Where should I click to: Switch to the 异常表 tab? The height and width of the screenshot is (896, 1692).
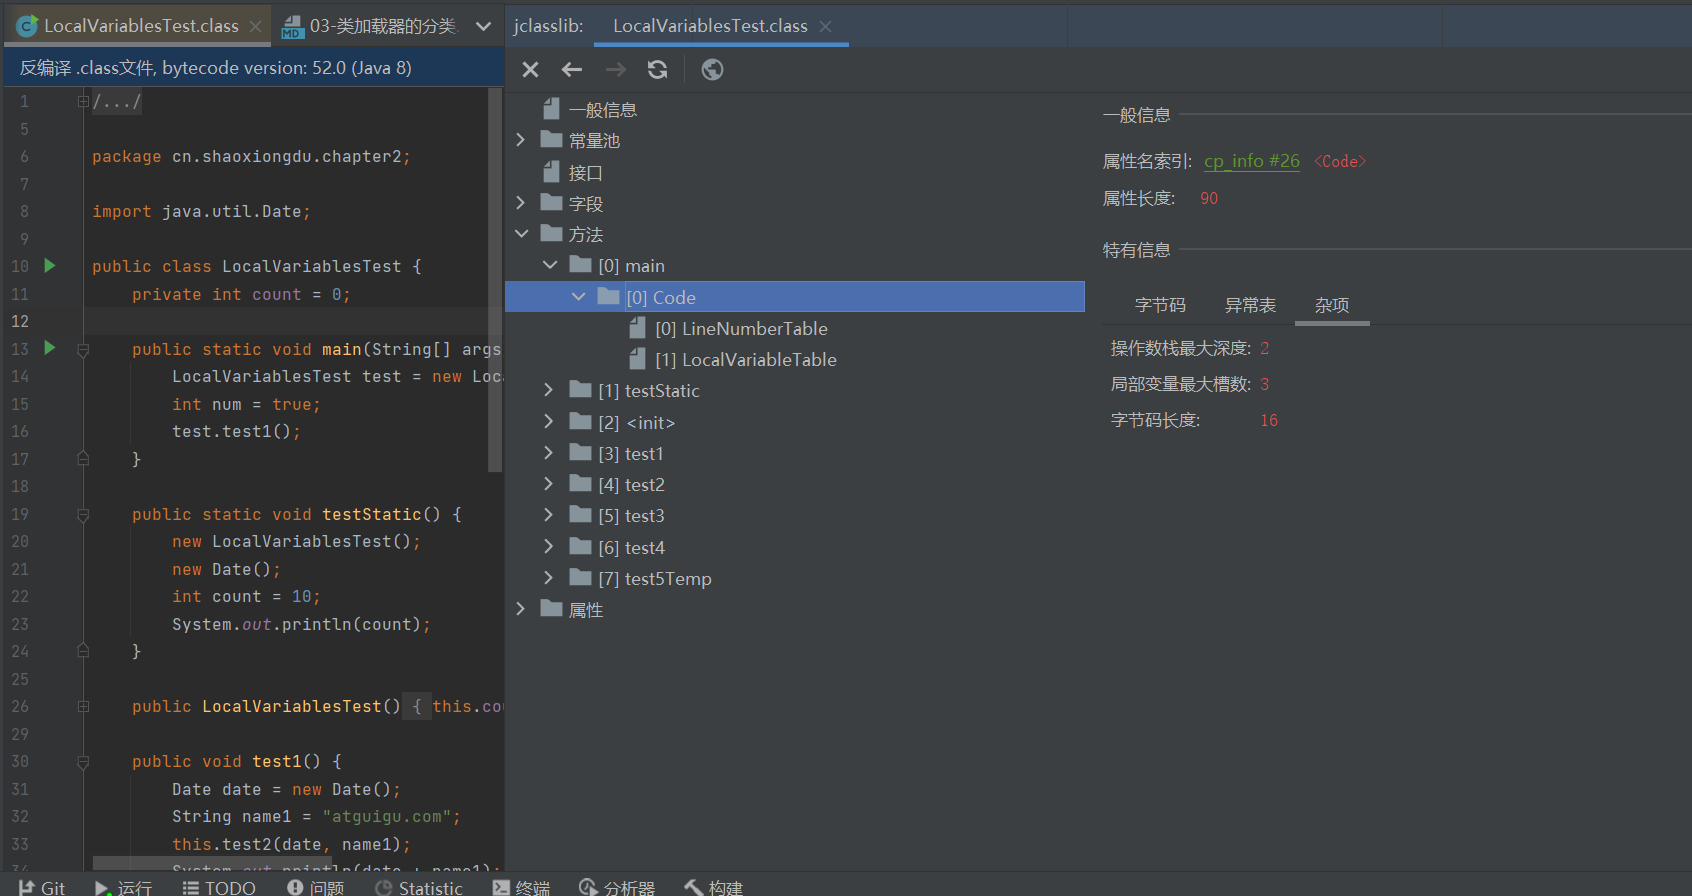coord(1250,305)
